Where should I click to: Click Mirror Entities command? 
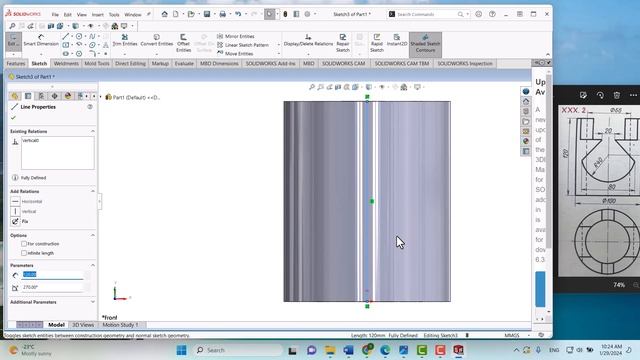[236, 36]
